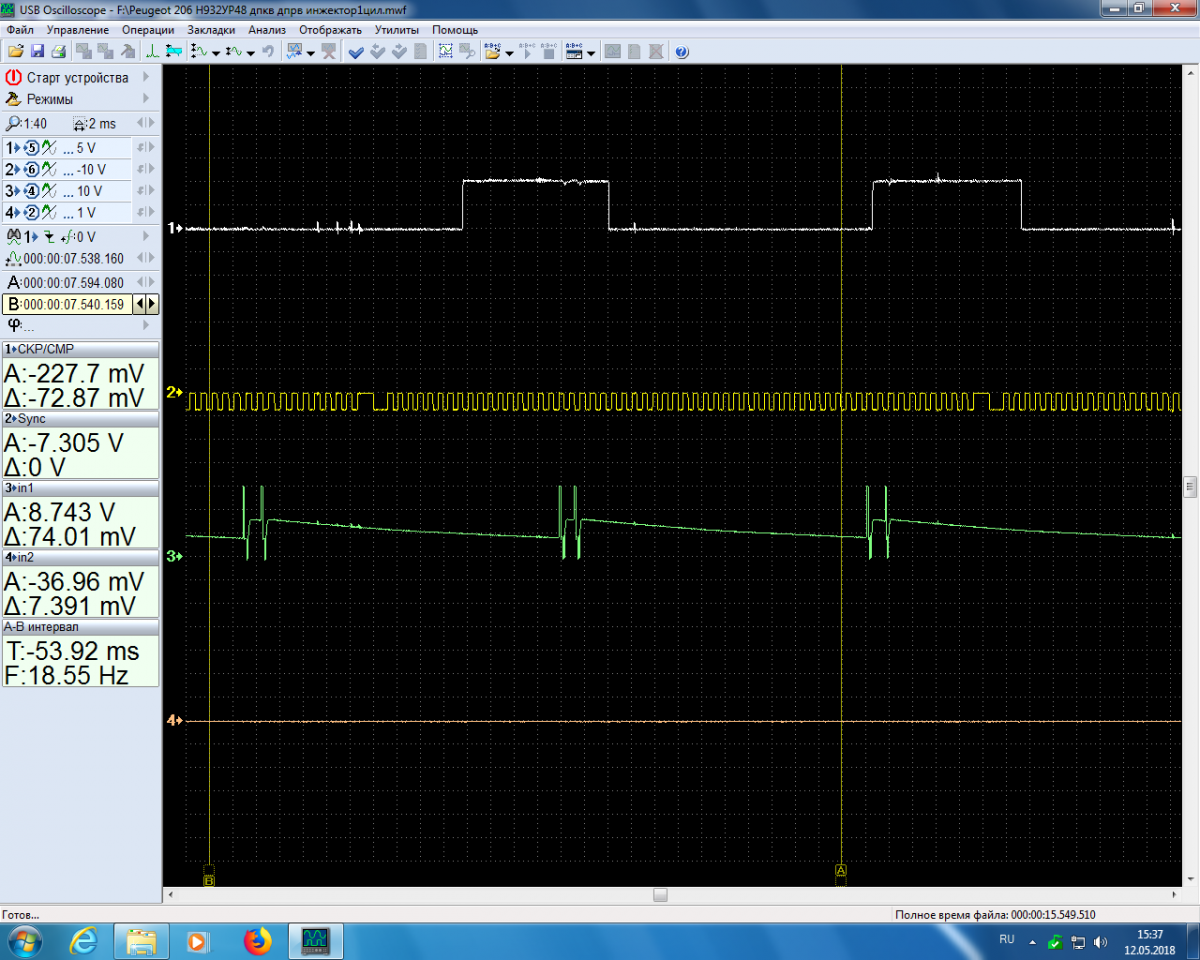This screenshot has height=960, width=1200.
Task: Click the blue checkmark toolbar icon
Action: [x=355, y=51]
